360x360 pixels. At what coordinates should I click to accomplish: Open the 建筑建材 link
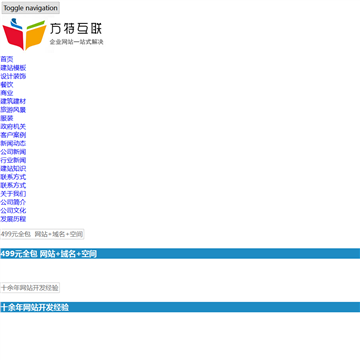(x=13, y=101)
